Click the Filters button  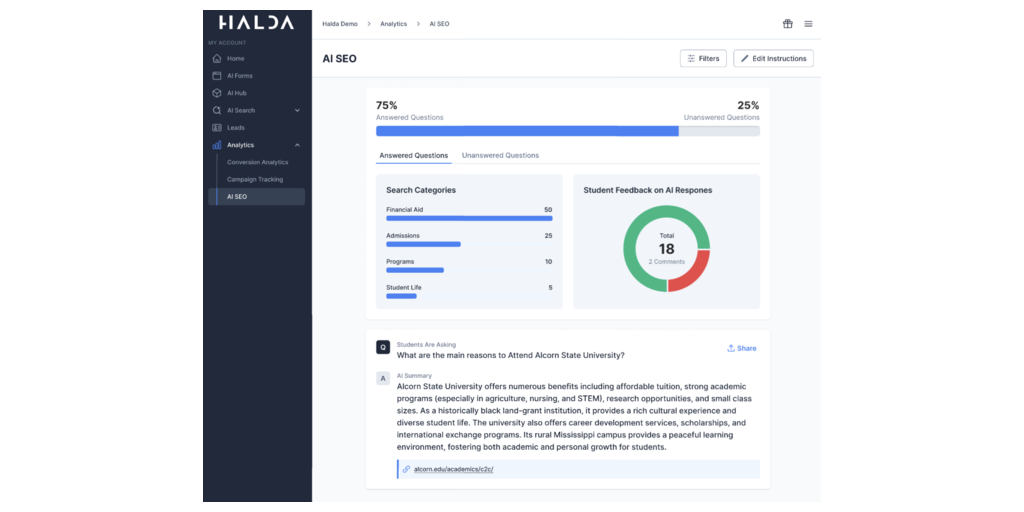pos(702,59)
